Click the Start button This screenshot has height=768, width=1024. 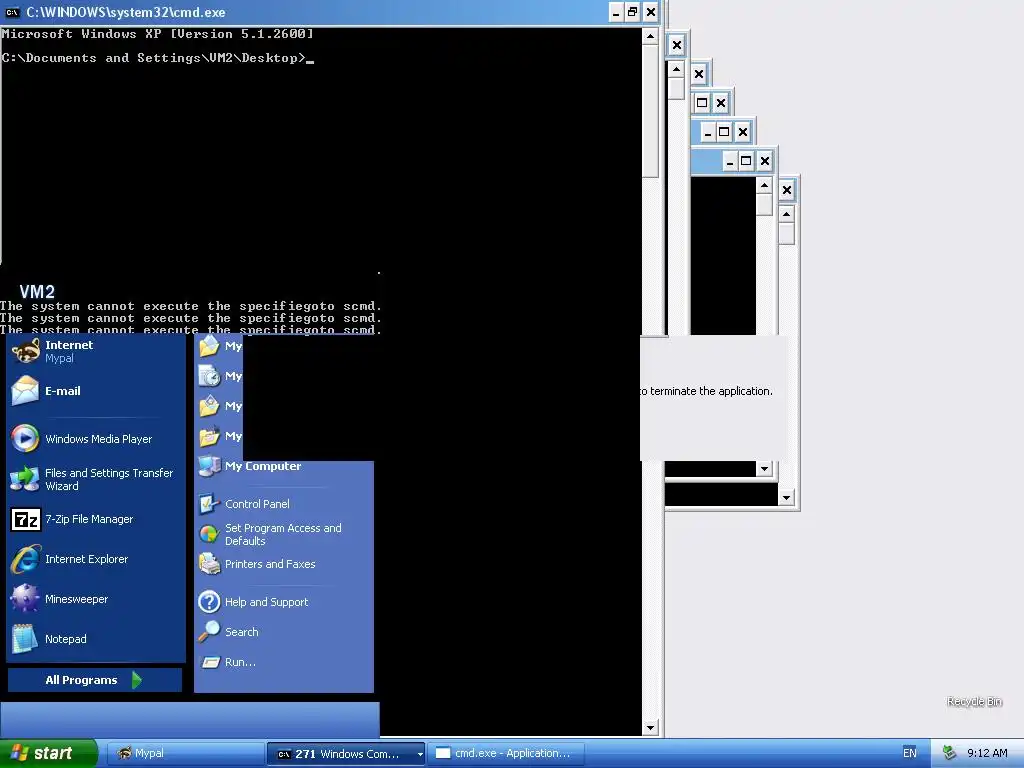tap(48, 753)
